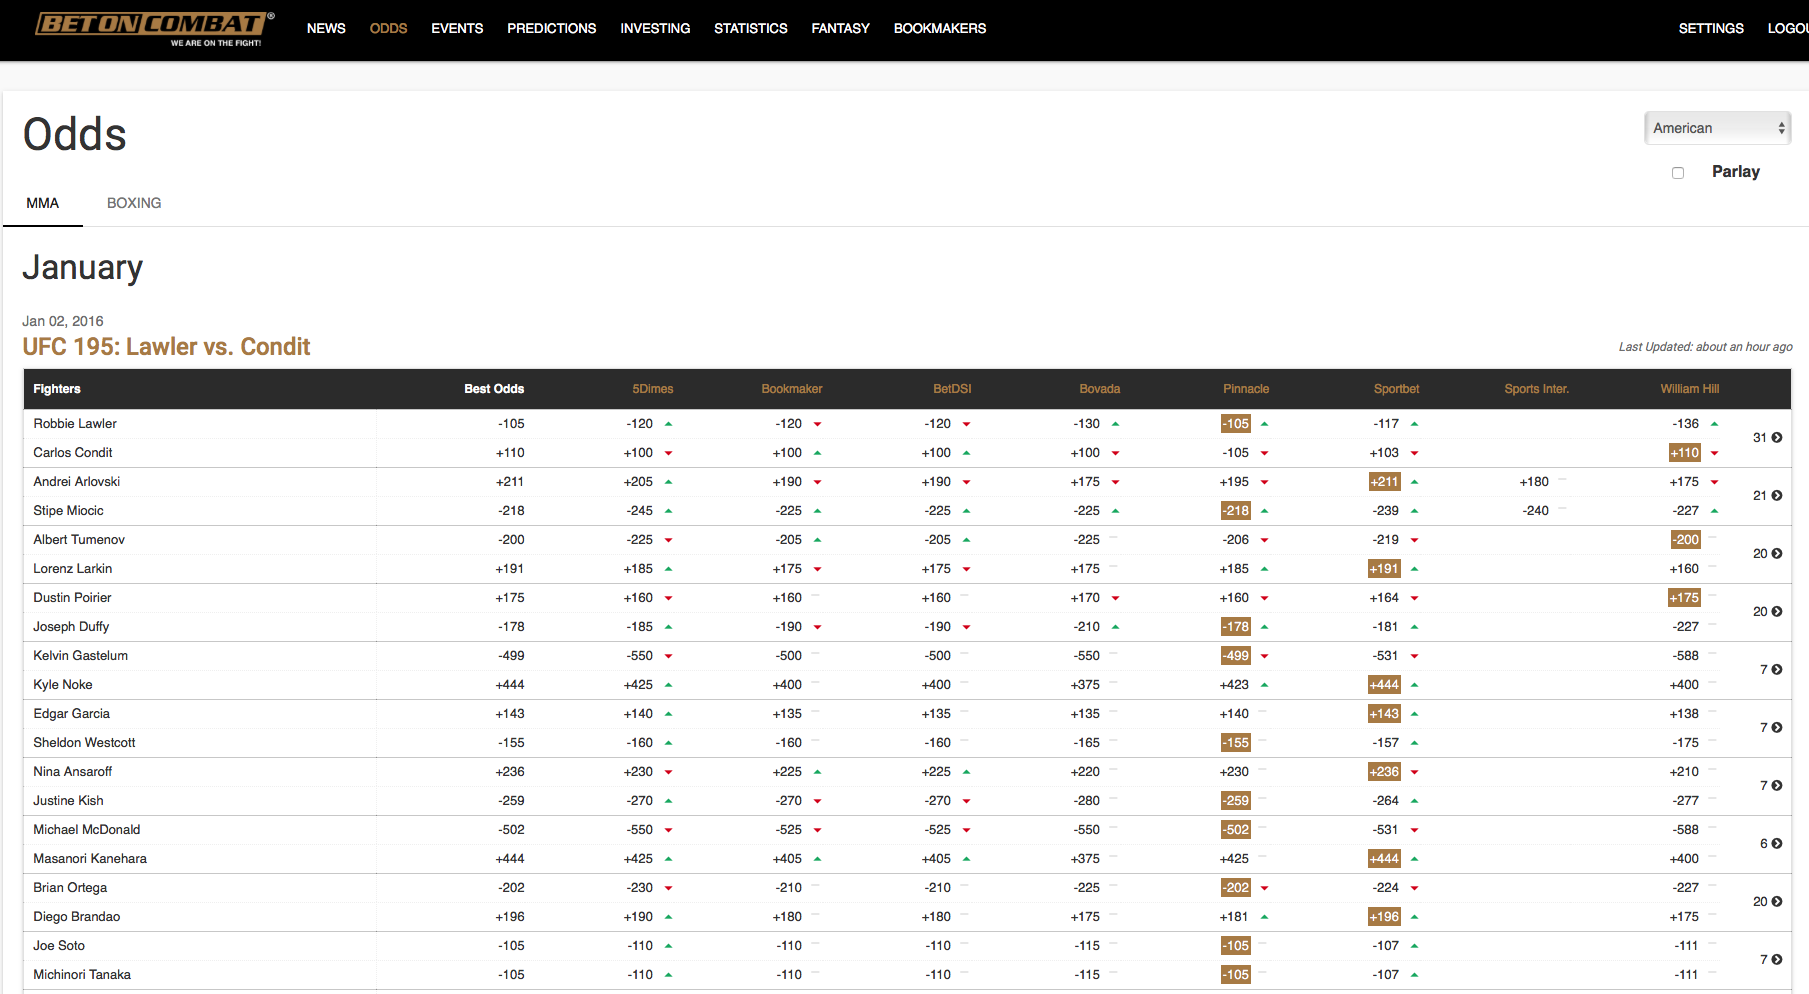The height and width of the screenshot is (994, 1809).
Task: Click Bovada up arrow for Joseph Duffy
Action: pos(1115,627)
